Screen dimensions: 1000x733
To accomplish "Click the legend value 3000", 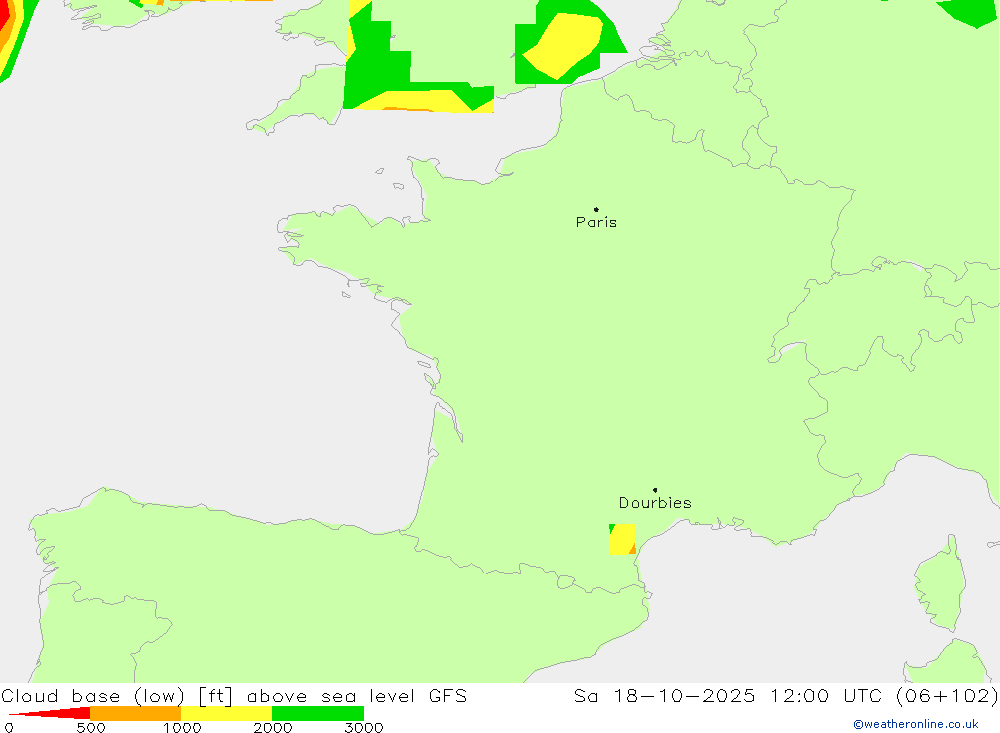I will pyautogui.click(x=364, y=727).
